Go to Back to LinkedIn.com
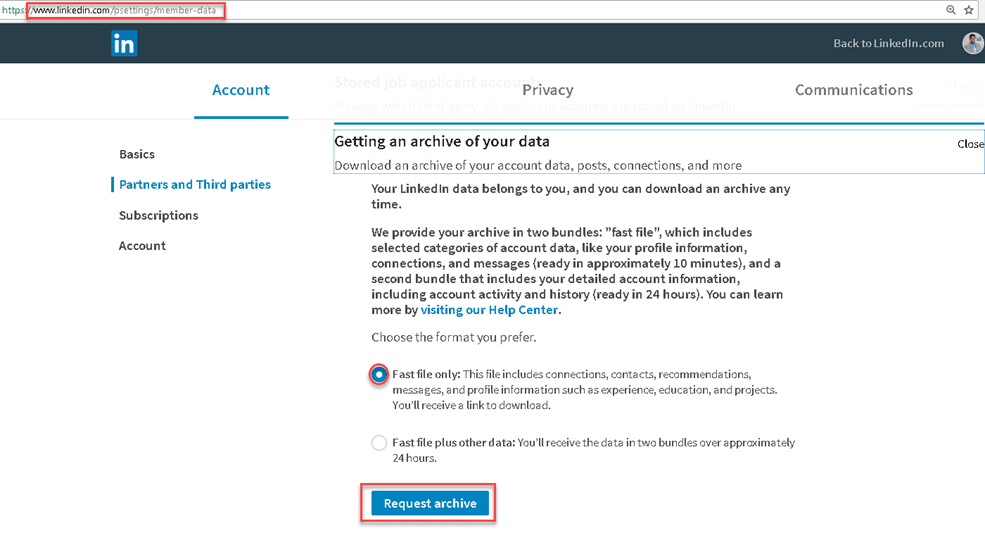The width and height of the screenshot is (985, 533). click(888, 43)
